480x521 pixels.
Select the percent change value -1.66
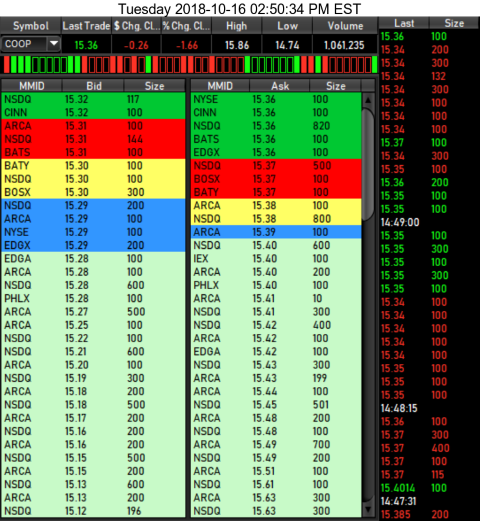point(187,45)
